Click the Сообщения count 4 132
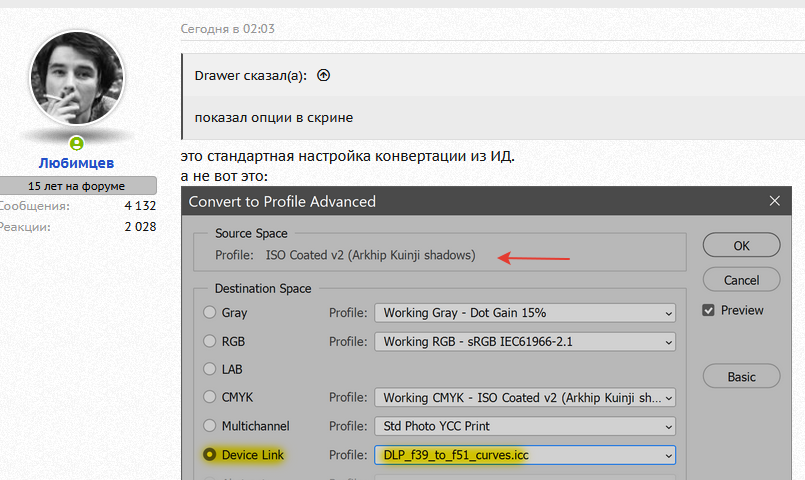 (x=140, y=206)
